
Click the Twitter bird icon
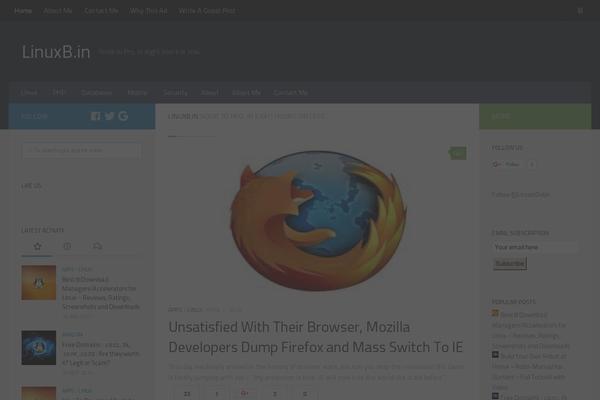(x=109, y=116)
